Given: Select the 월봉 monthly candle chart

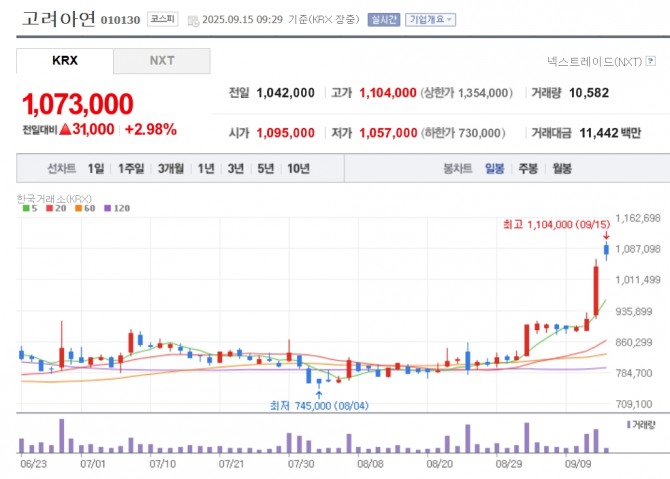Looking at the screenshot, I should [562, 168].
